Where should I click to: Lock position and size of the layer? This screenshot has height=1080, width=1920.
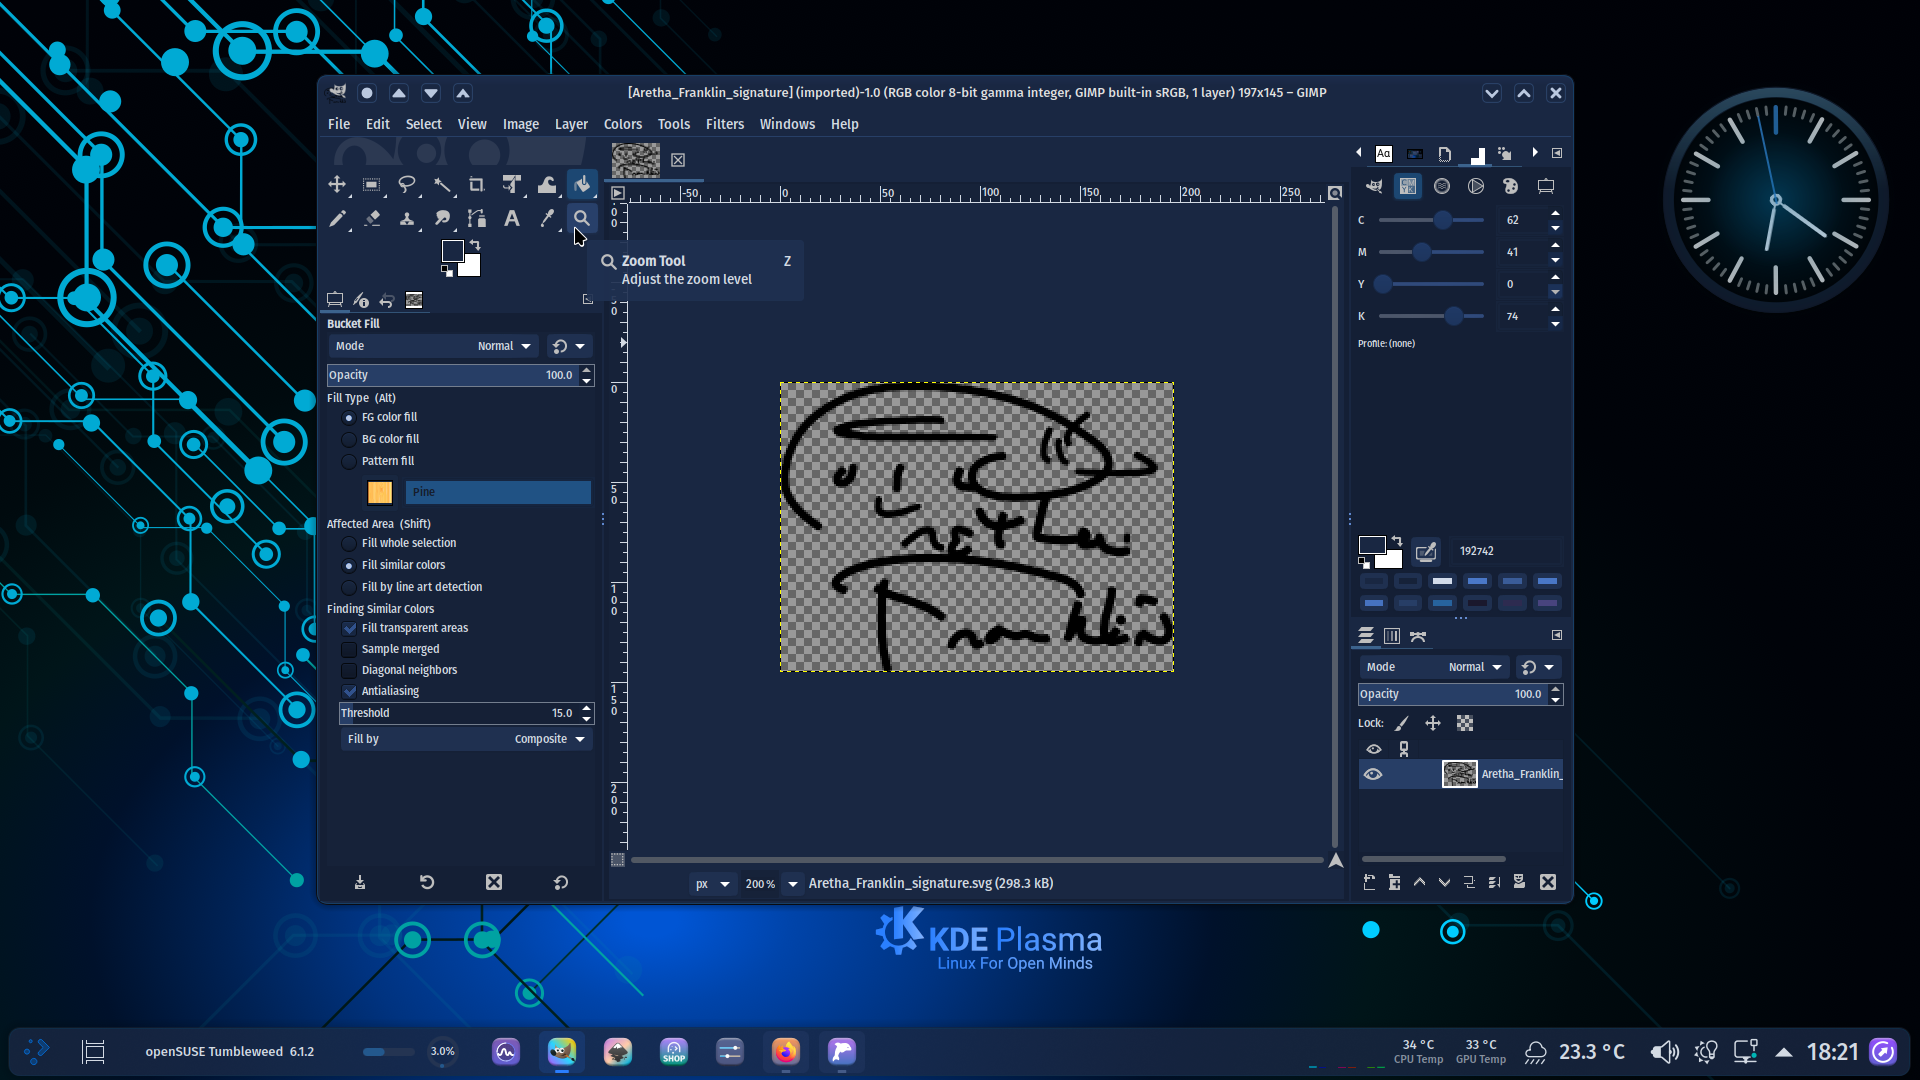pyautogui.click(x=1433, y=723)
